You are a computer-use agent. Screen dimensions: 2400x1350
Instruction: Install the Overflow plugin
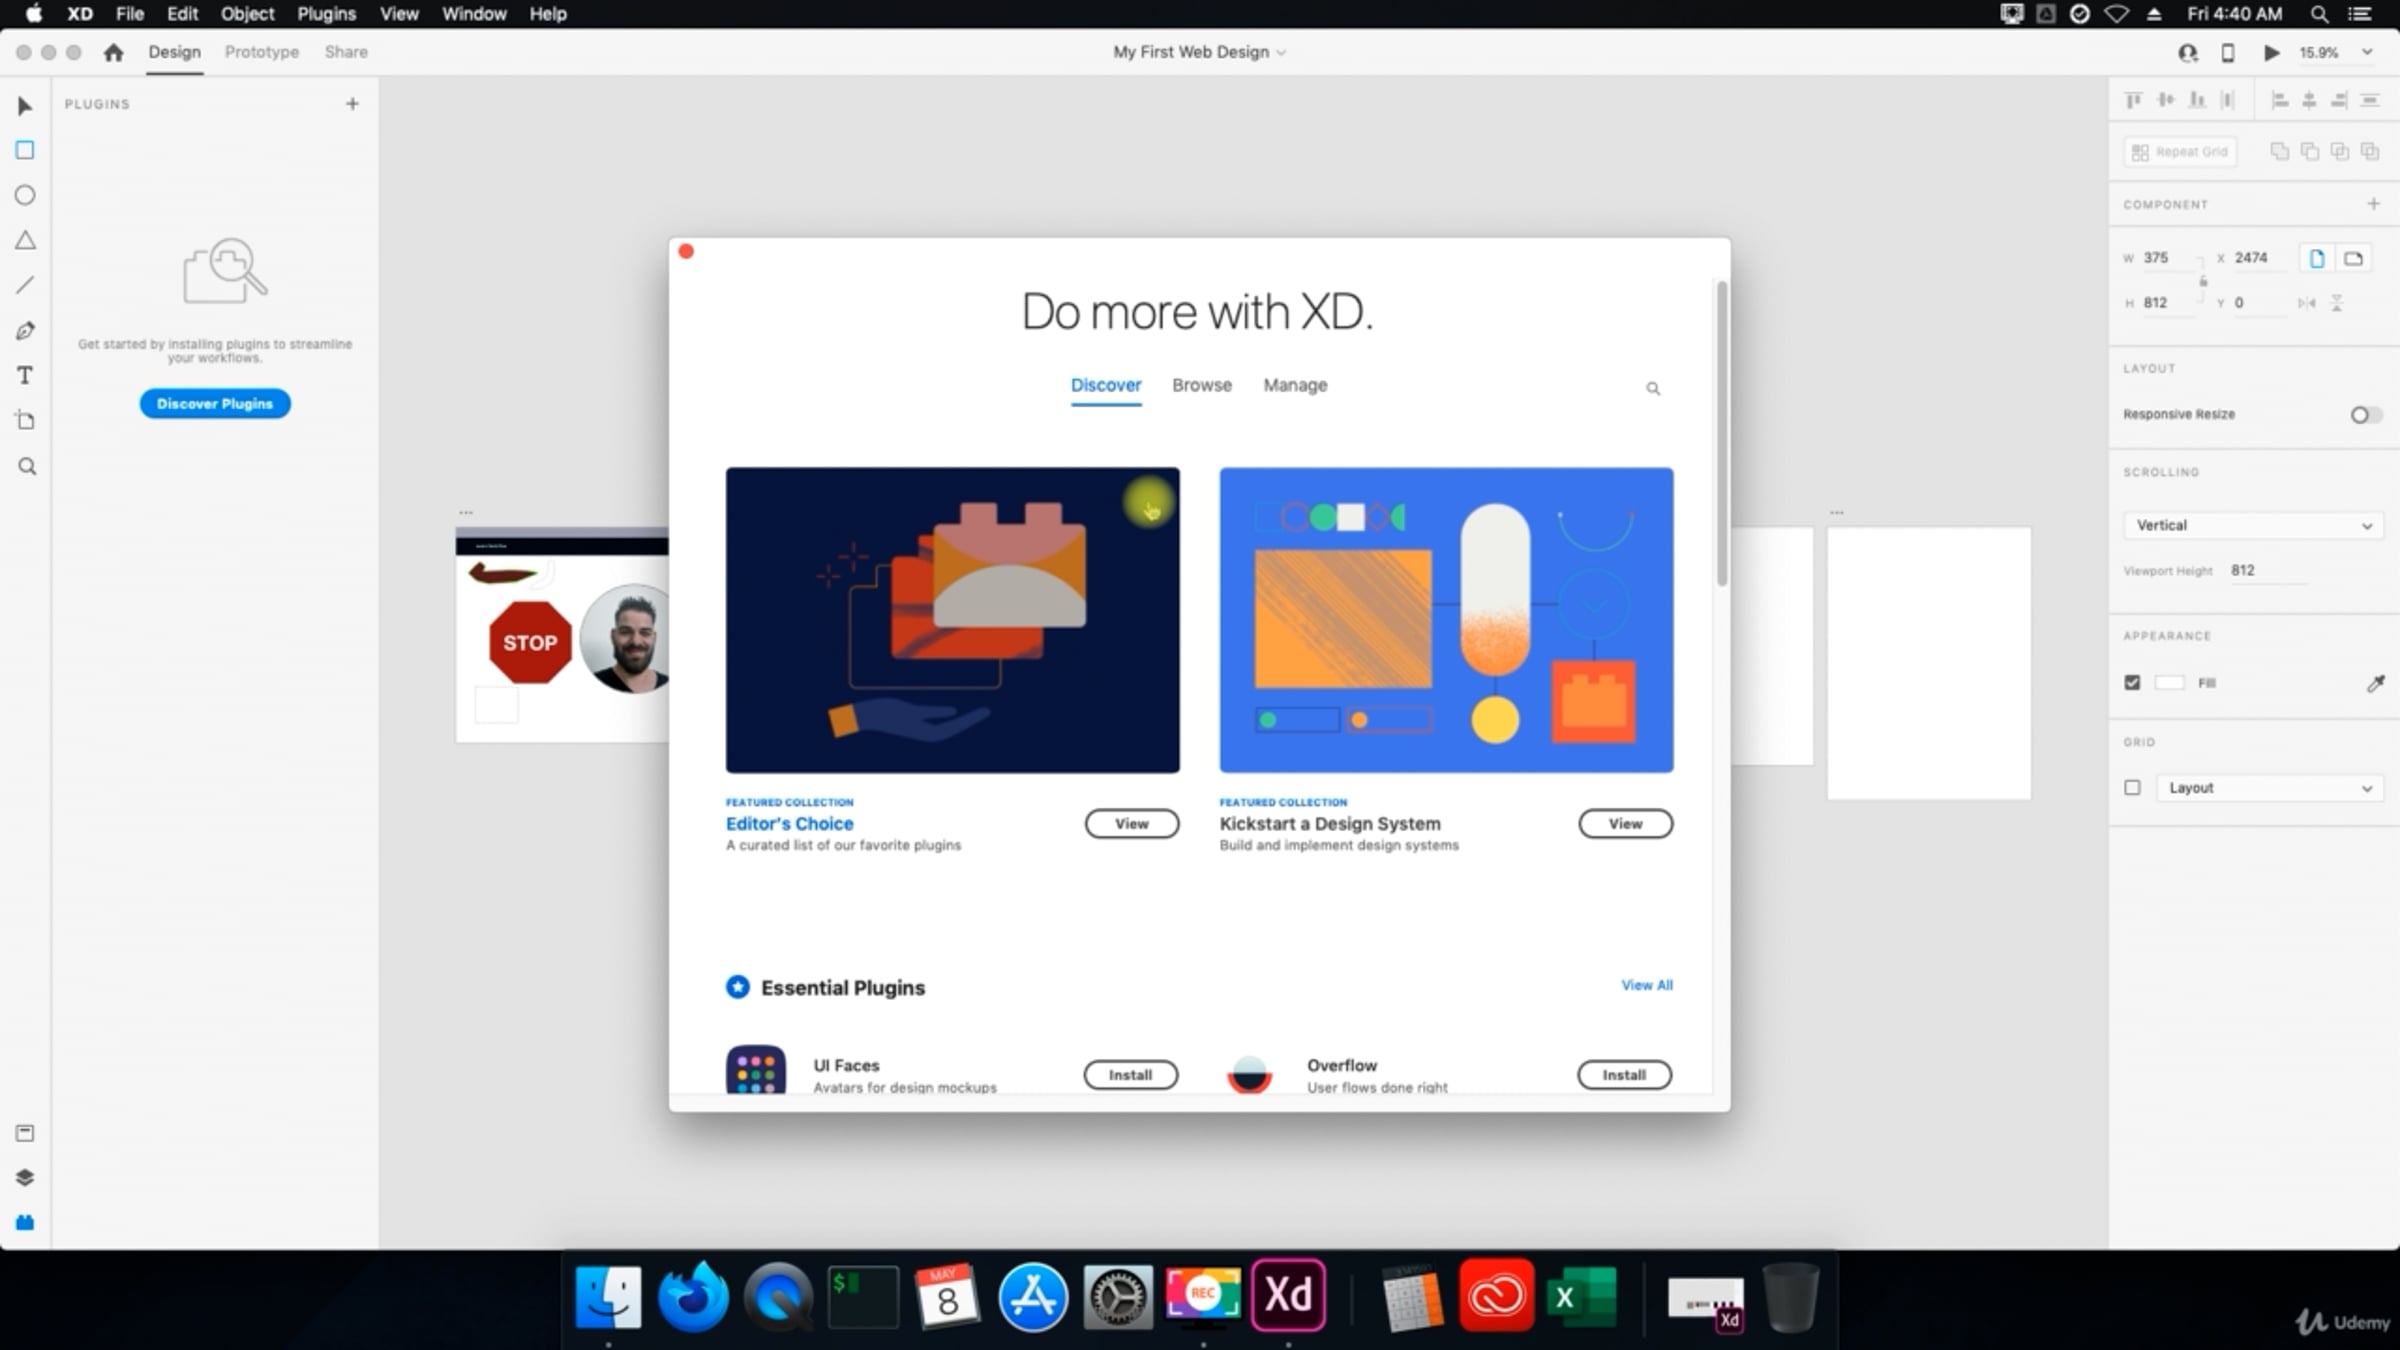point(1625,1075)
